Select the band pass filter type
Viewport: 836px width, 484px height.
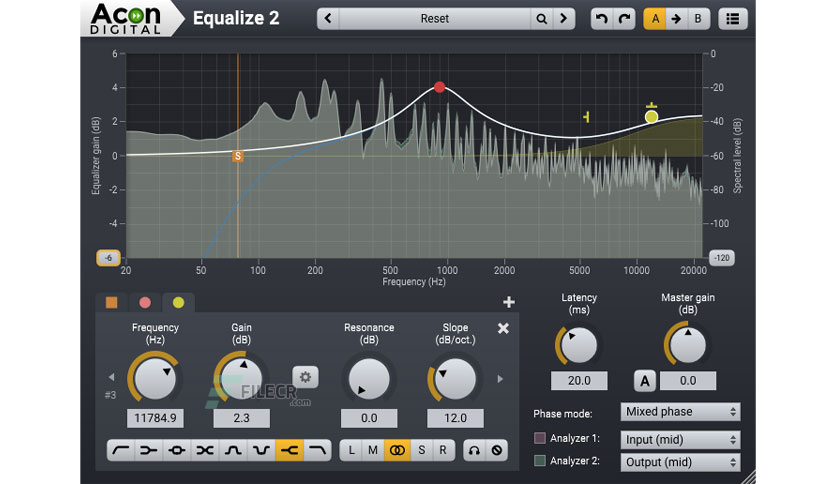pos(233,450)
